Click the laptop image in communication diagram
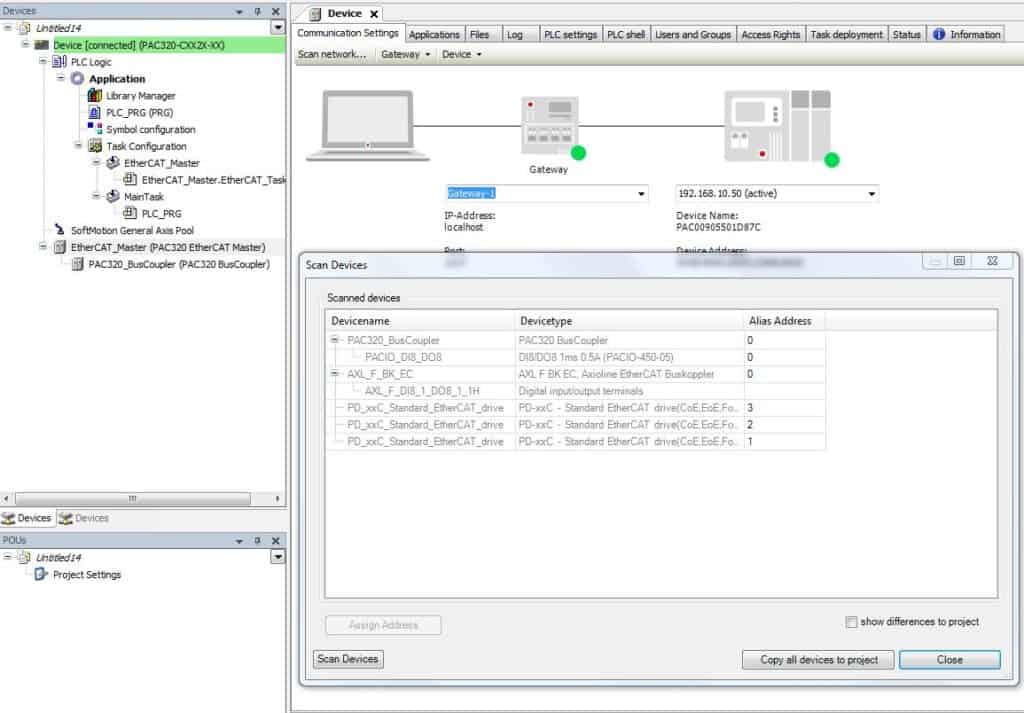This screenshot has width=1024, height=713. pyautogui.click(x=368, y=125)
